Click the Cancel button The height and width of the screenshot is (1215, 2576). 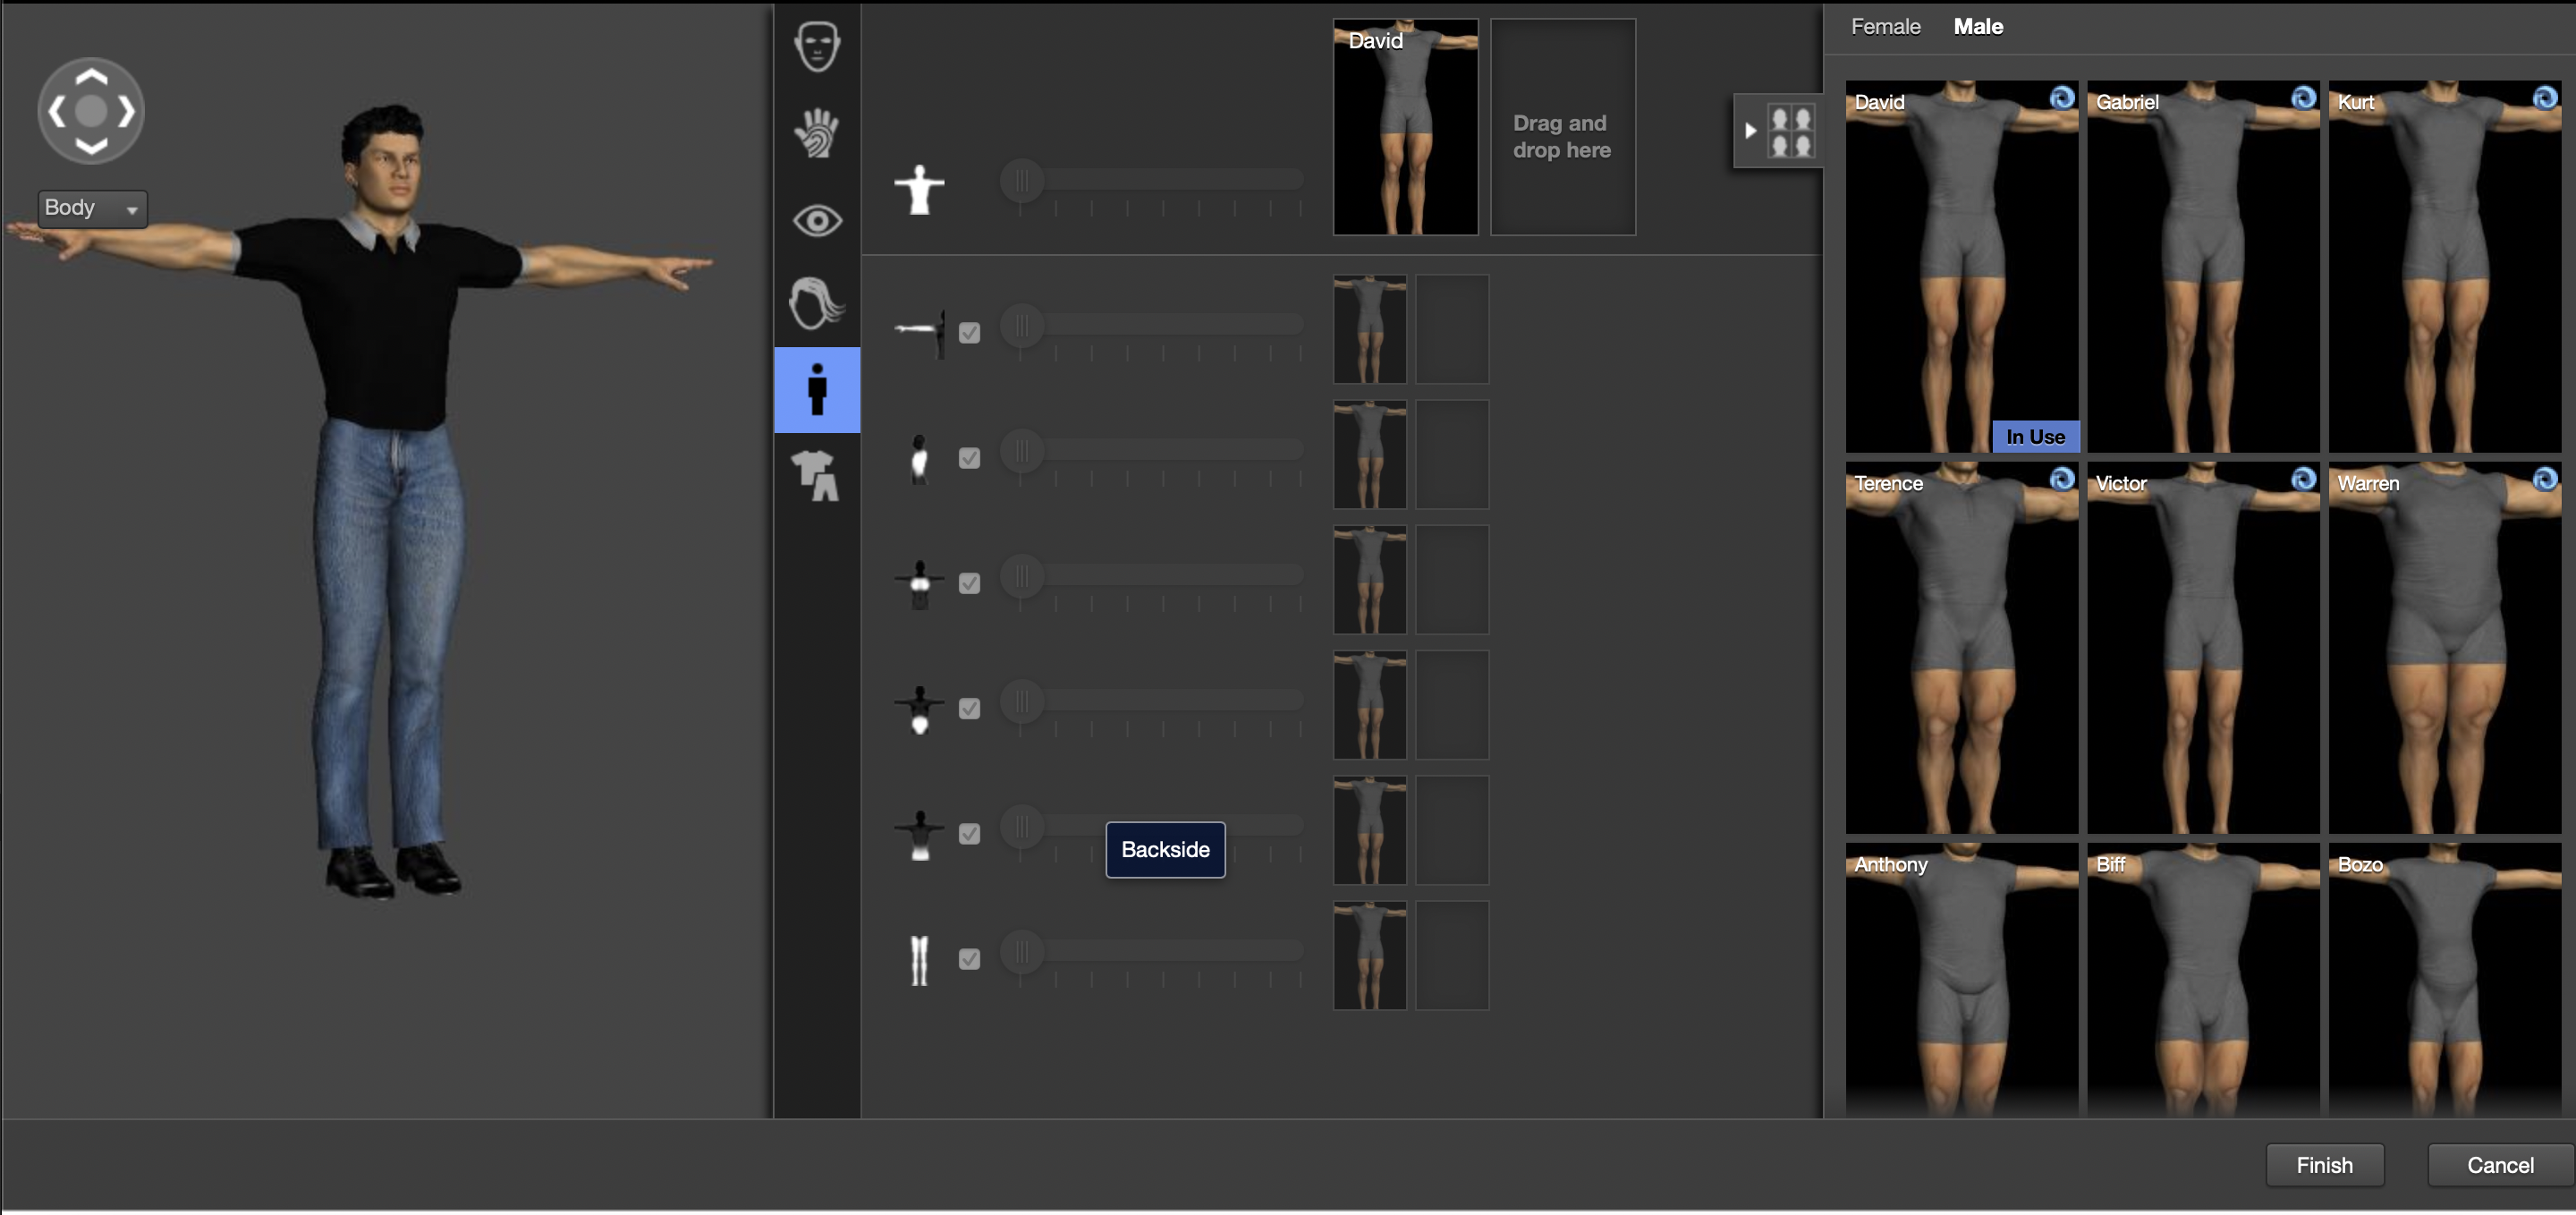pos(2500,1164)
